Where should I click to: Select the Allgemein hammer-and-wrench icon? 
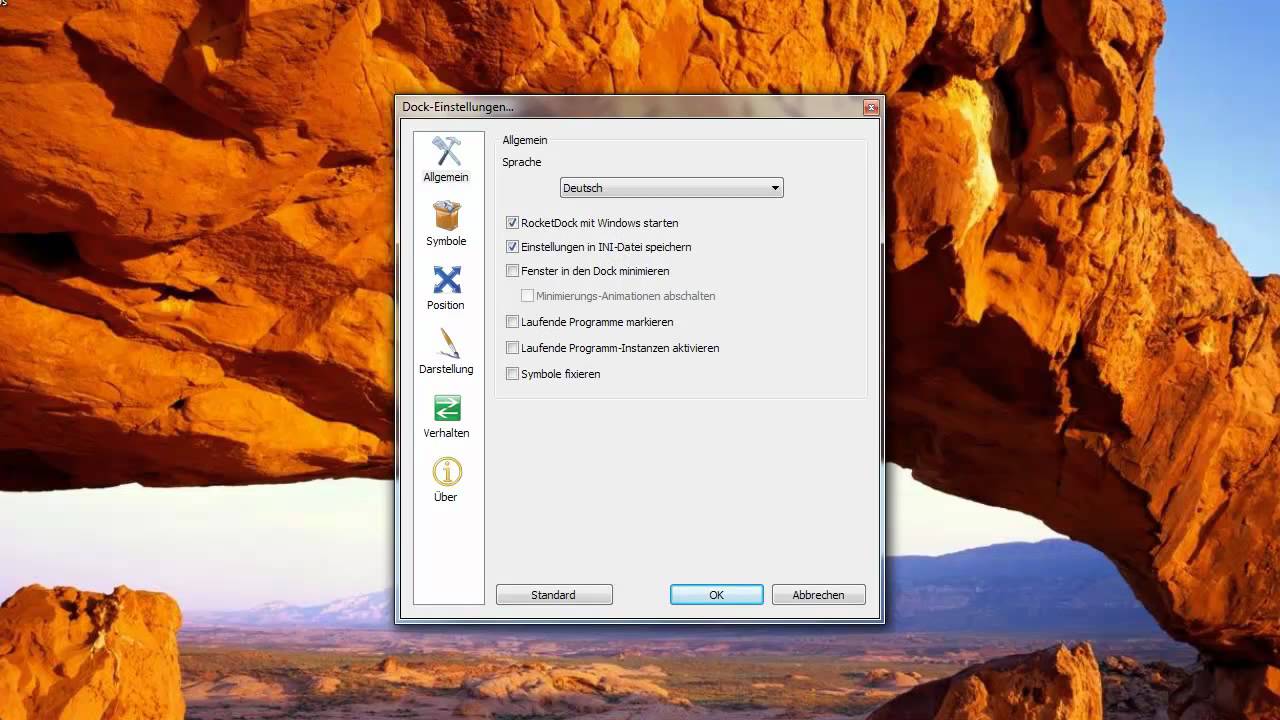[446, 152]
